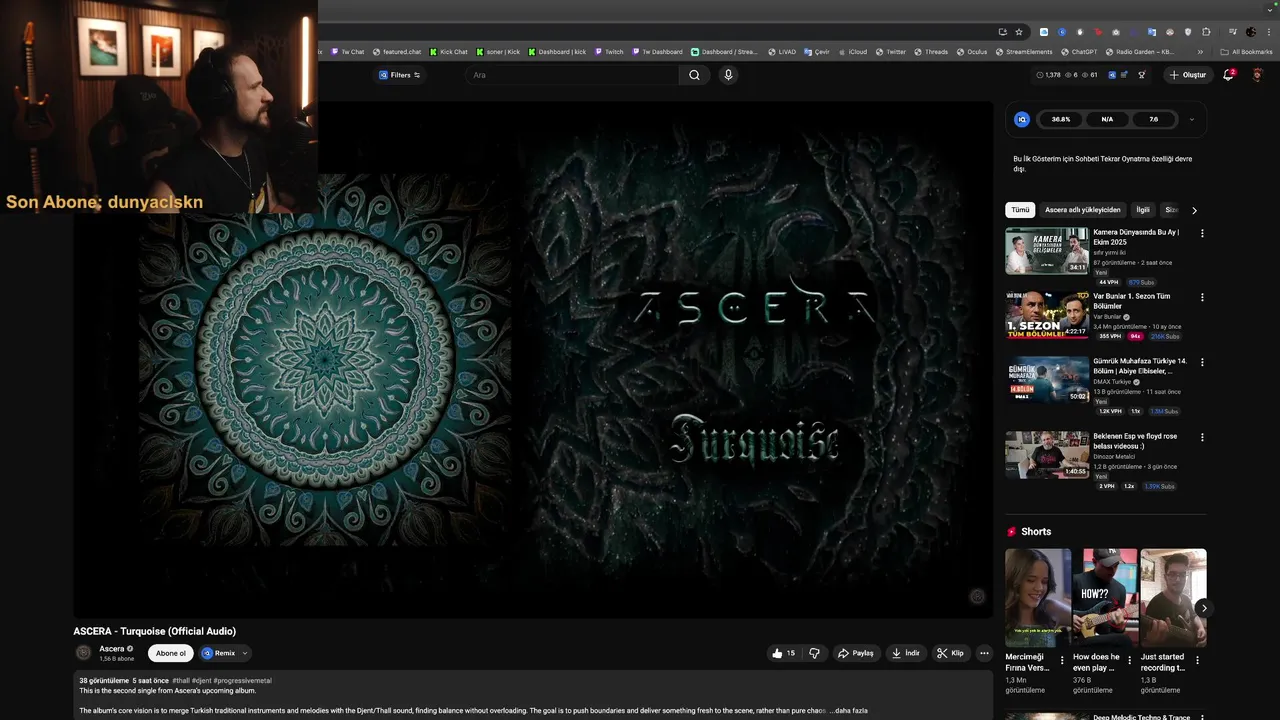Open options for Var Bunlar video
Image resolution: width=1280 pixels, height=720 pixels.
(1202, 297)
